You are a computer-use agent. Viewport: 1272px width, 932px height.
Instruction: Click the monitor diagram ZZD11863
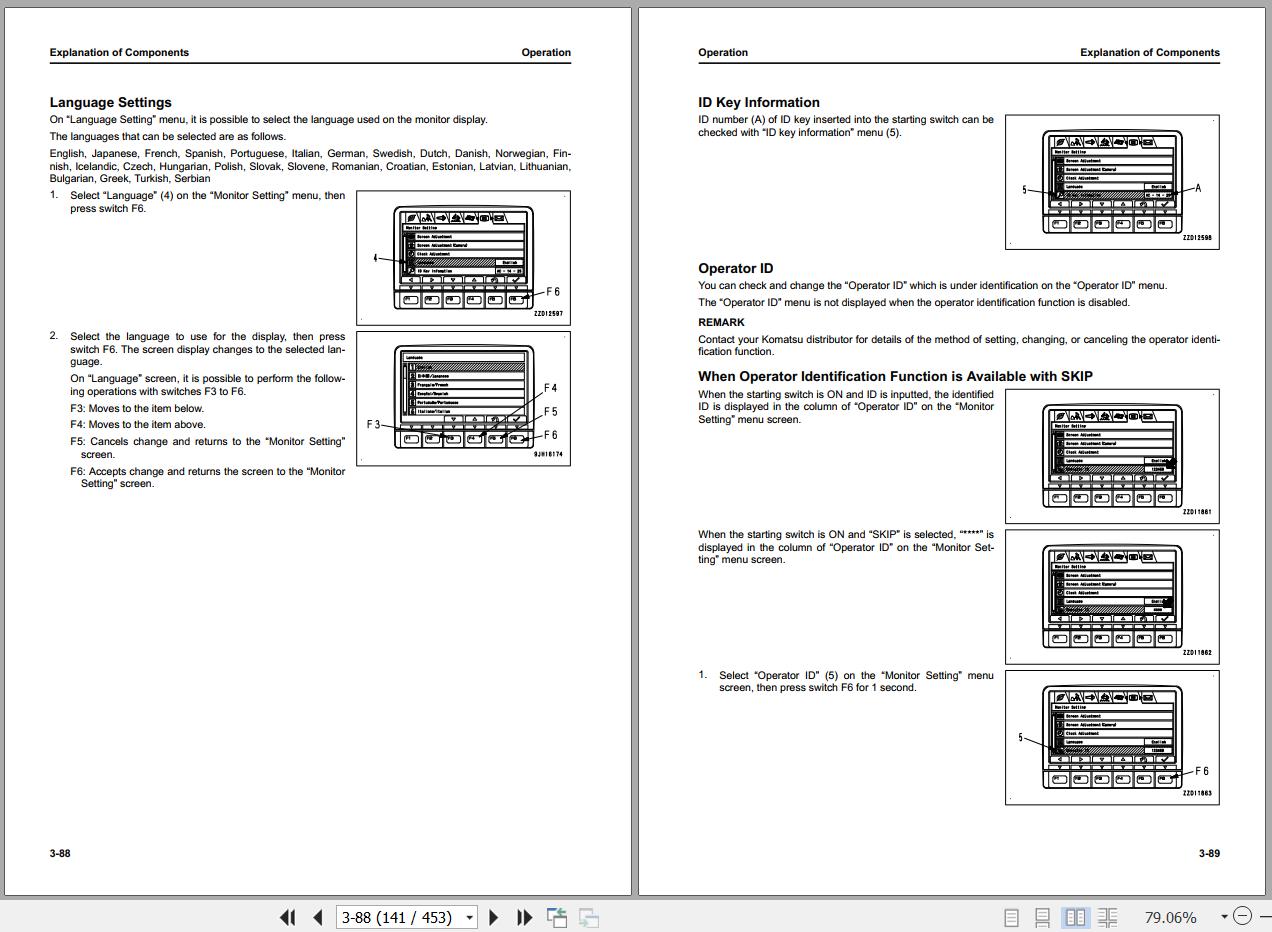tap(1112, 738)
